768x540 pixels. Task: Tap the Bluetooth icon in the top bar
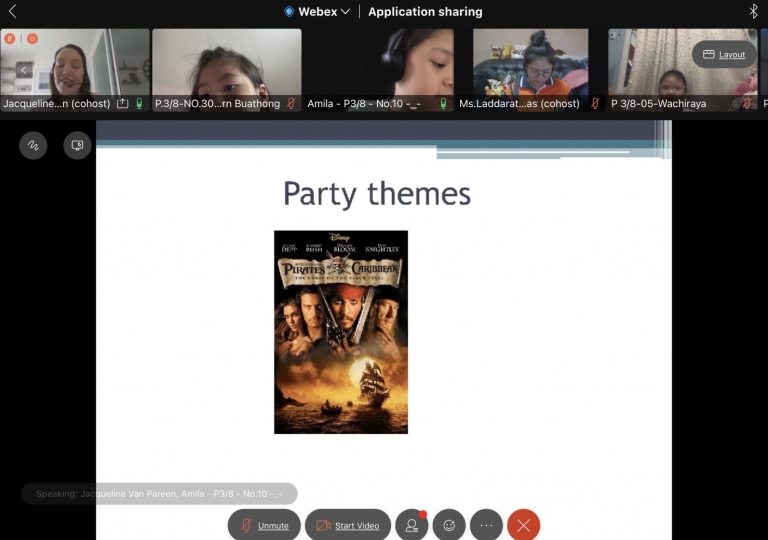tap(753, 11)
